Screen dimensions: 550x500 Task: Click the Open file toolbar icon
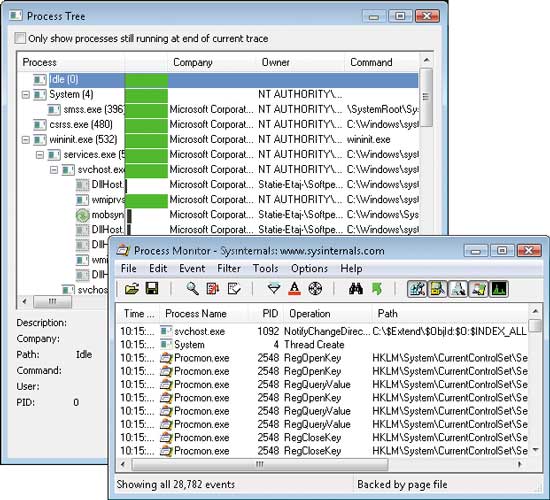pyautogui.click(x=132, y=289)
